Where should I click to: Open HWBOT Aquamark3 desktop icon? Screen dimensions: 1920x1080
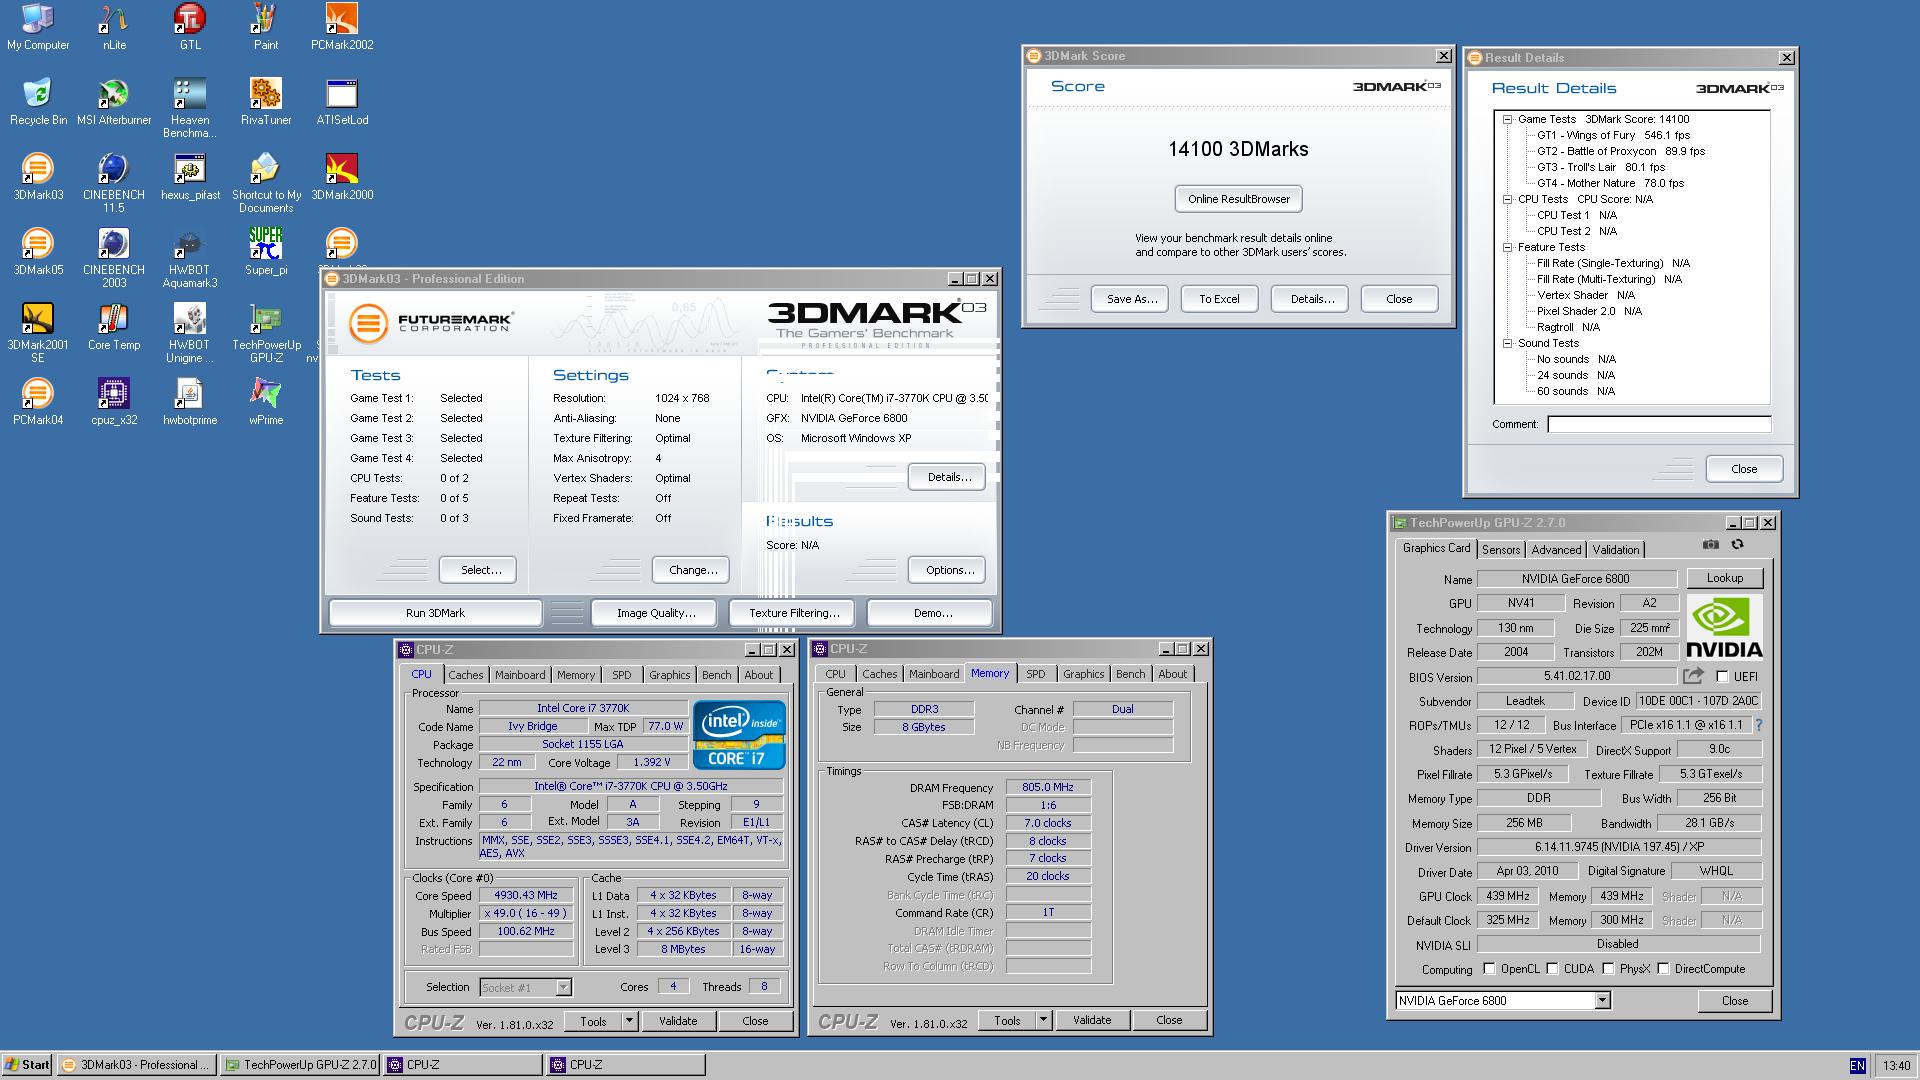click(x=190, y=258)
